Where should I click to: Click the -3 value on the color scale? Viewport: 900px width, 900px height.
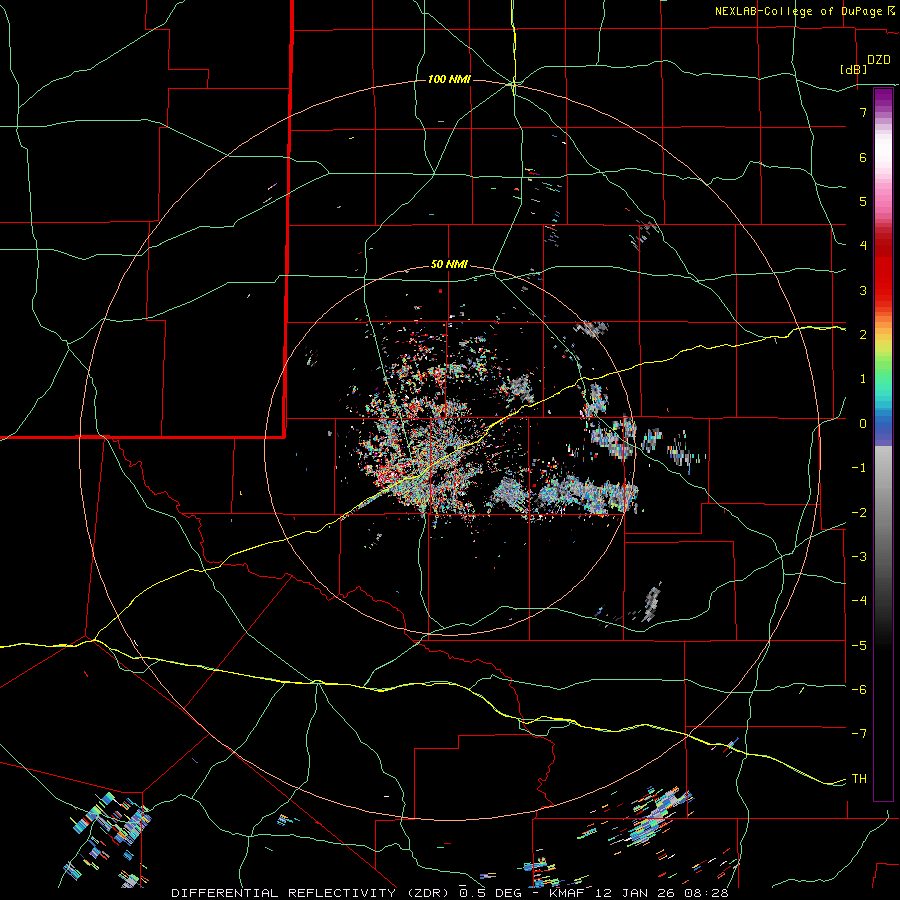click(859, 557)
